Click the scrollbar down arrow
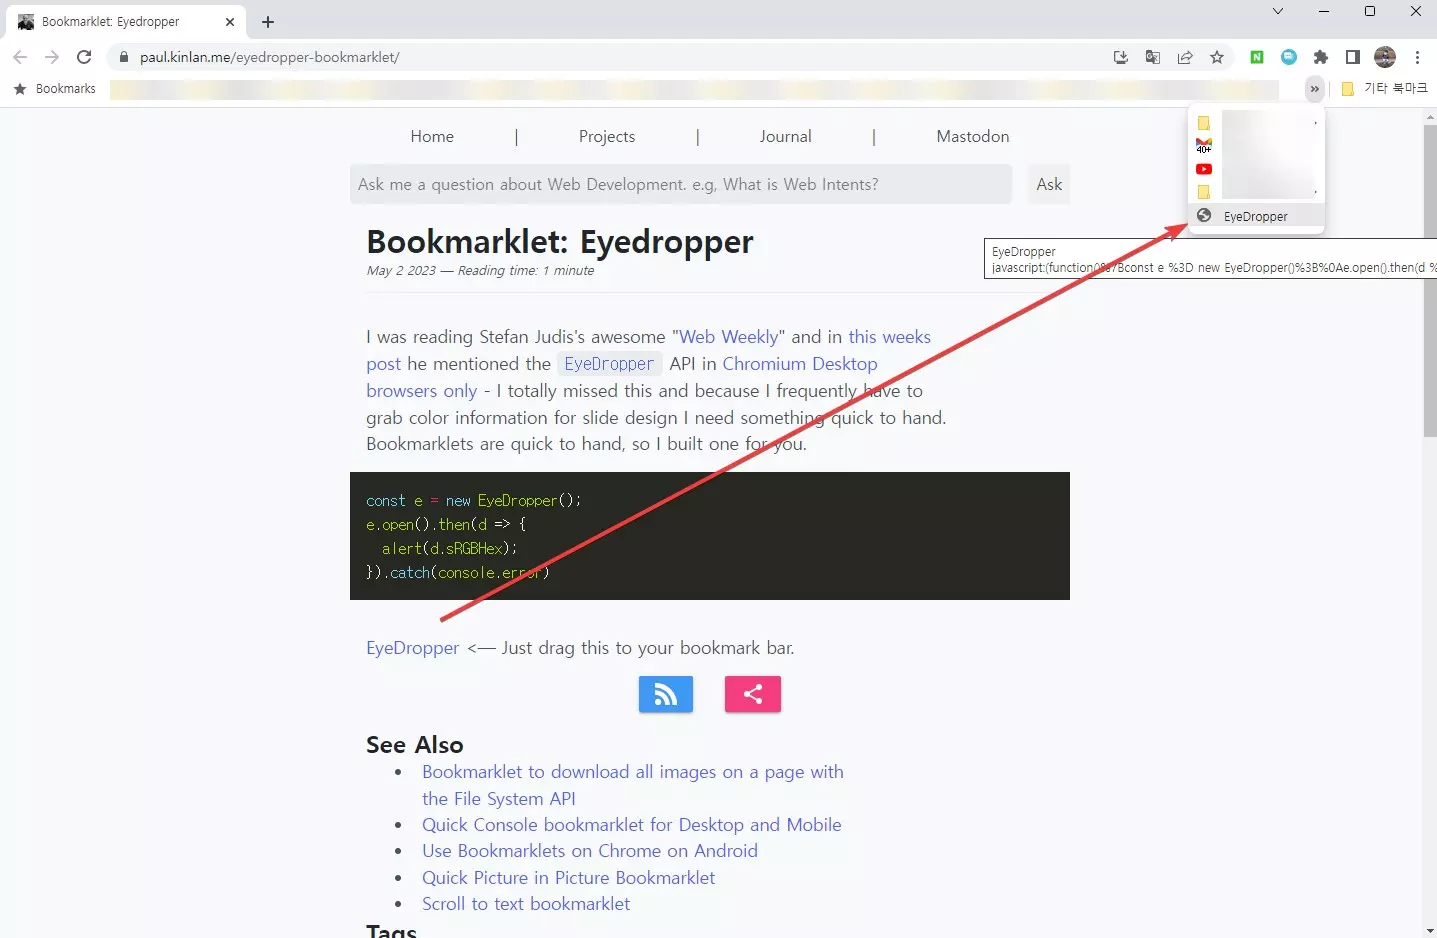This screenshot has width=1437, height=938. coord(1430,930)
